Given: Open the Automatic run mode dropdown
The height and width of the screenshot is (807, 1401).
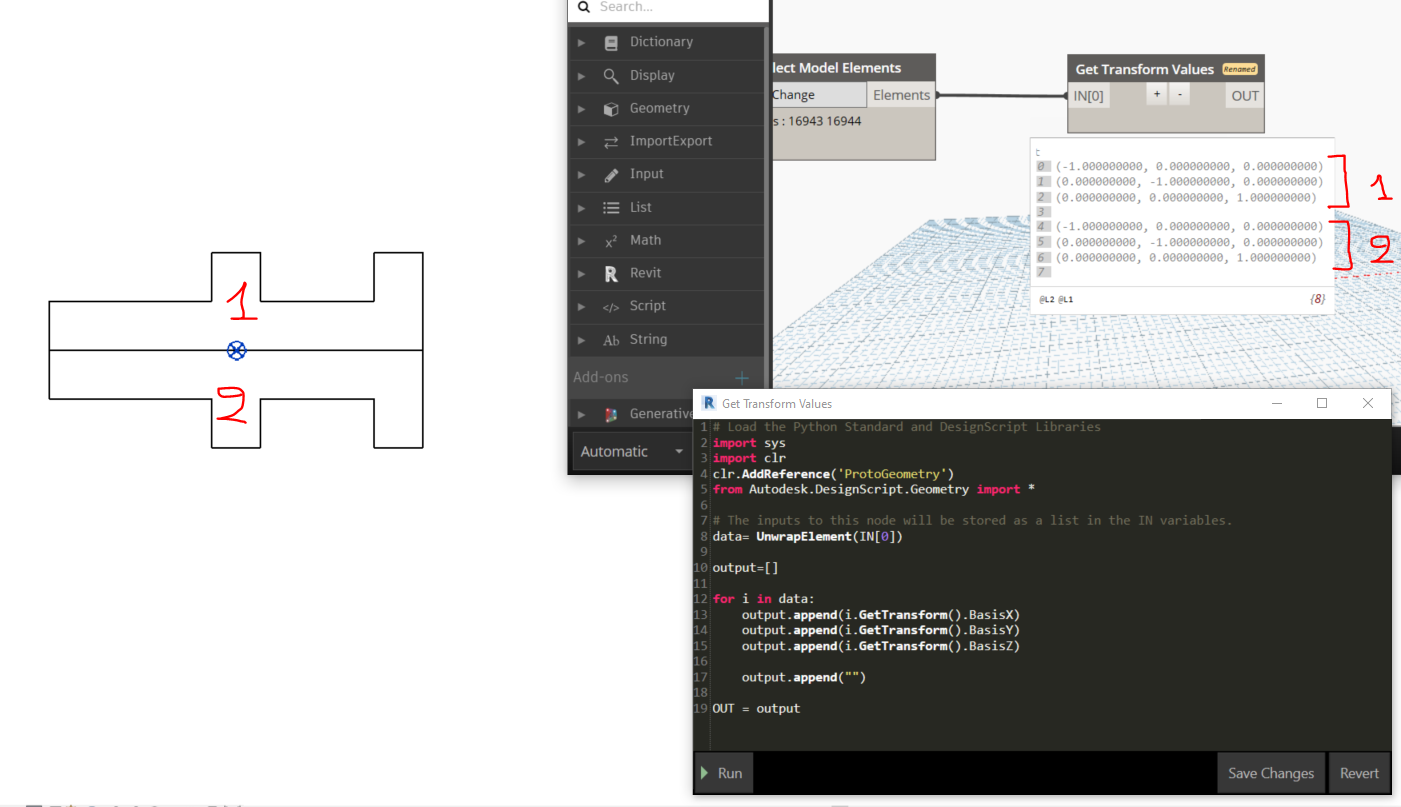Looking at the screenshot, I should click(631, 452).
